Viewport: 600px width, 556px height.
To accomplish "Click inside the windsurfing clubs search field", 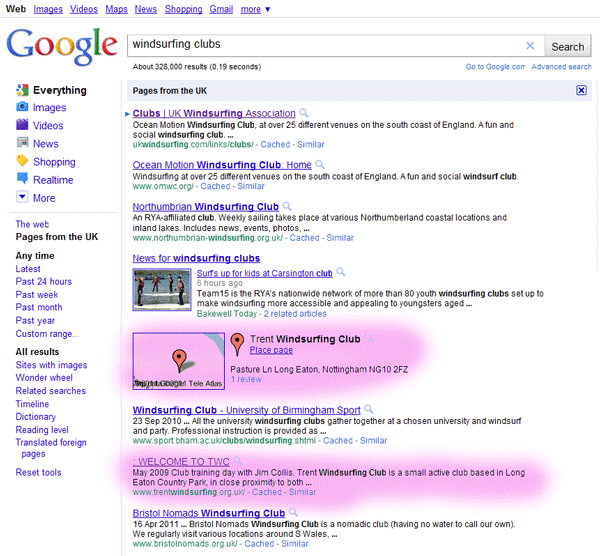I will [x=325, y=46].
